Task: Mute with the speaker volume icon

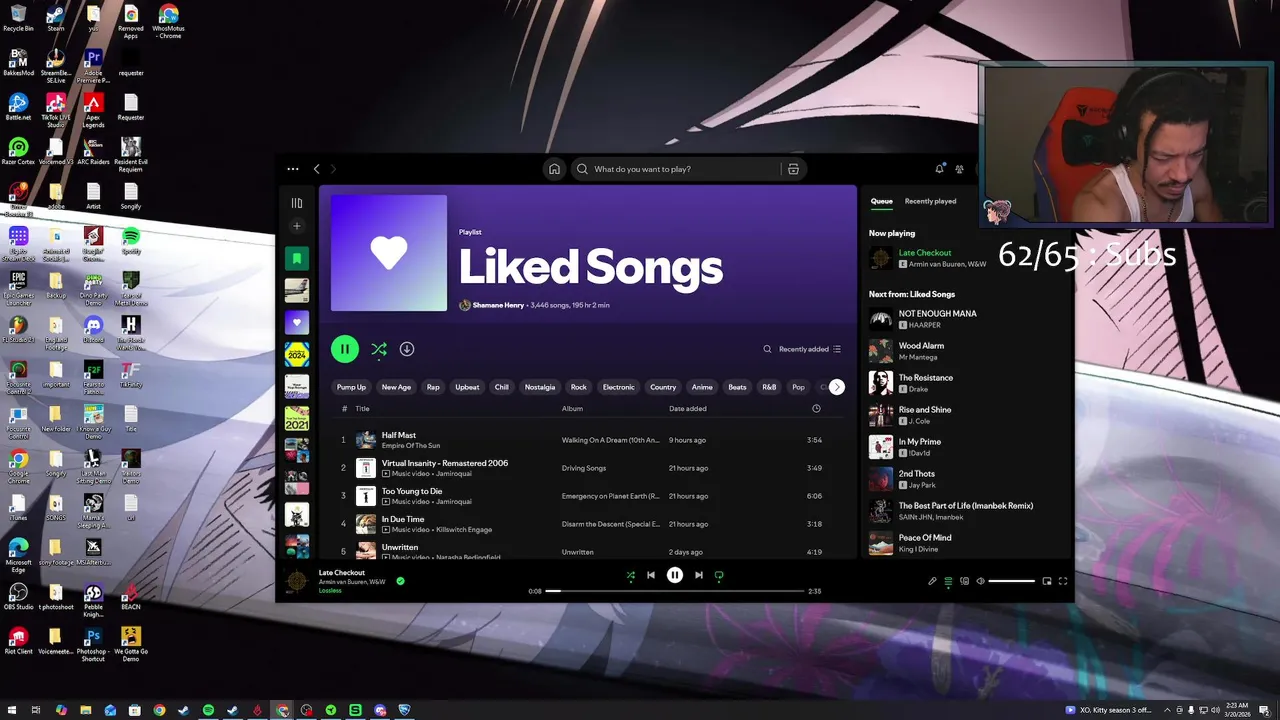Action: click(980, 581)
